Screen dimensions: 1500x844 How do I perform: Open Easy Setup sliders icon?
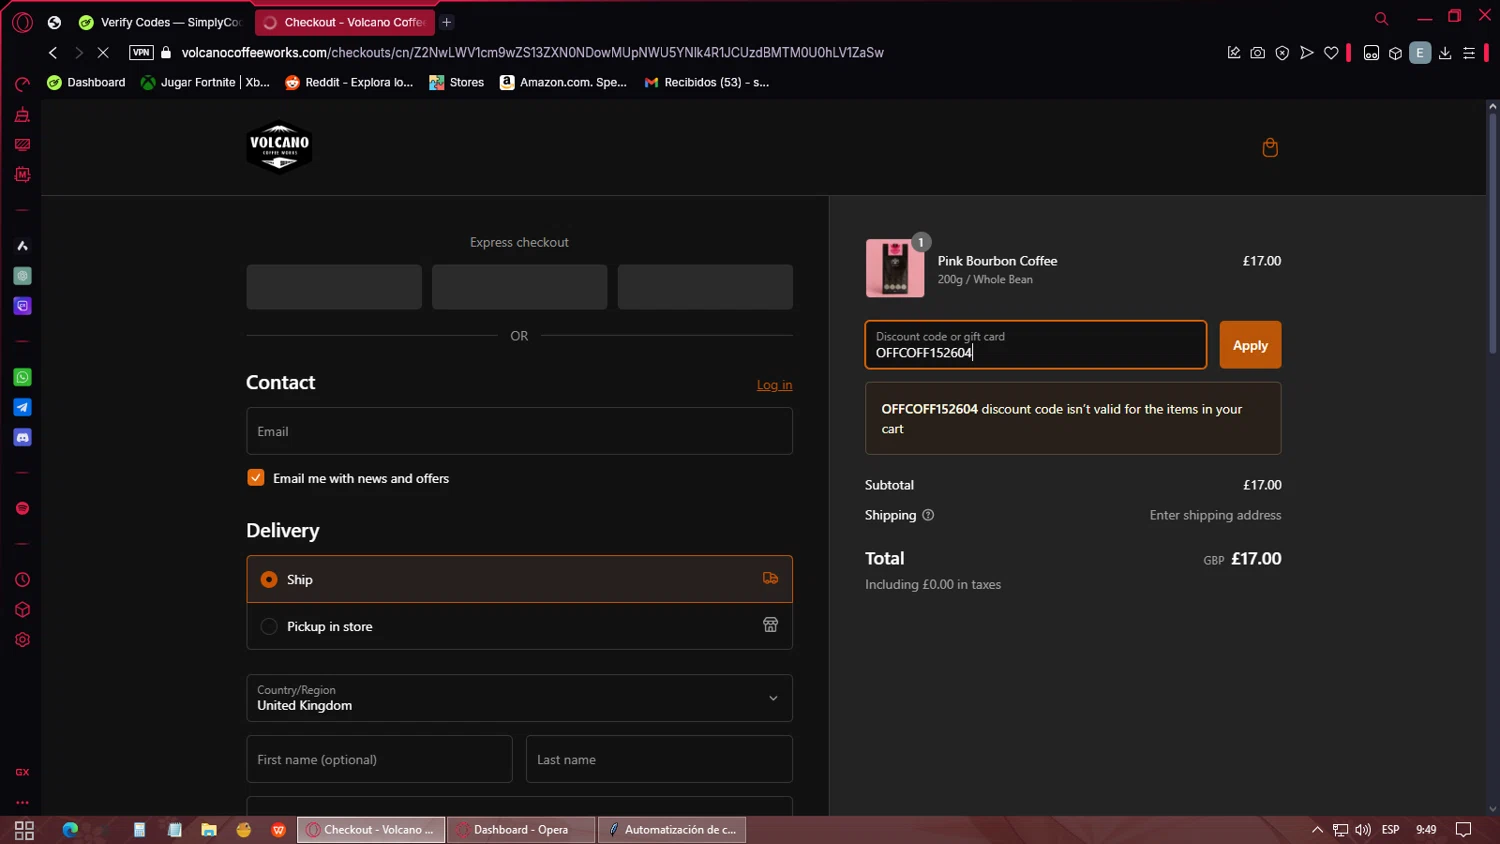(1469, 53)
